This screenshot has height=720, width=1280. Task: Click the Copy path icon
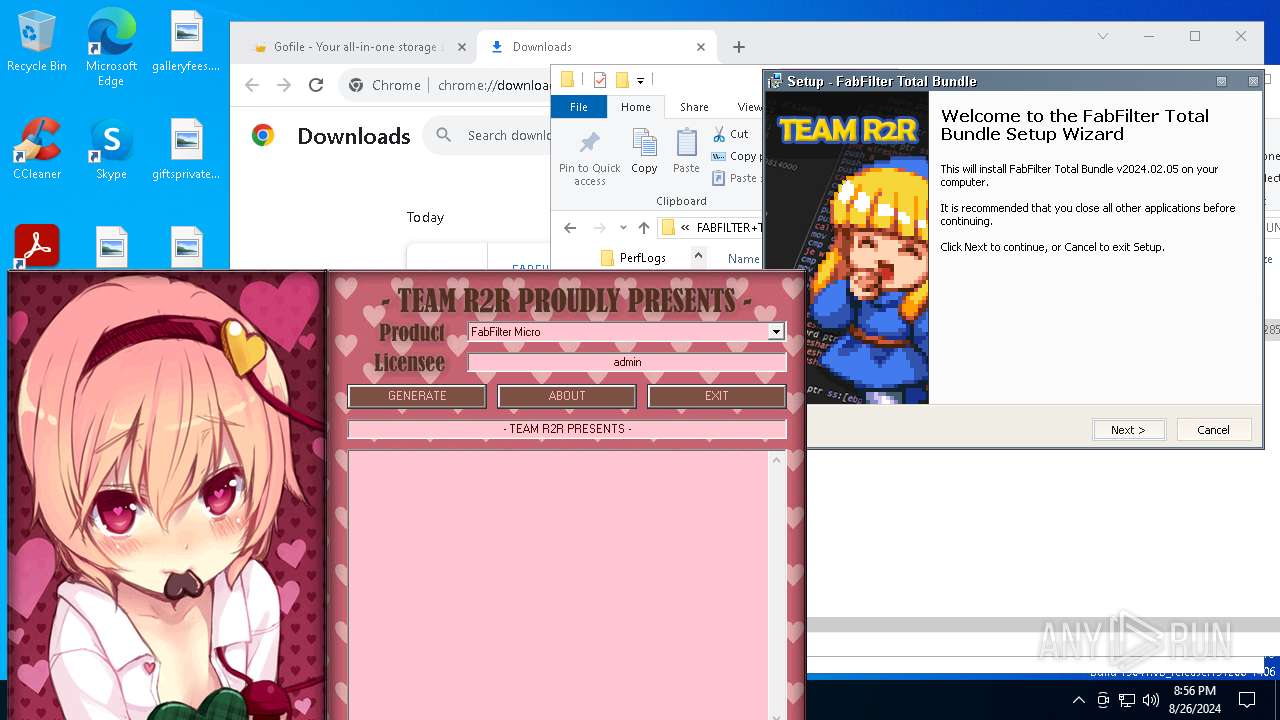point(719,156)
